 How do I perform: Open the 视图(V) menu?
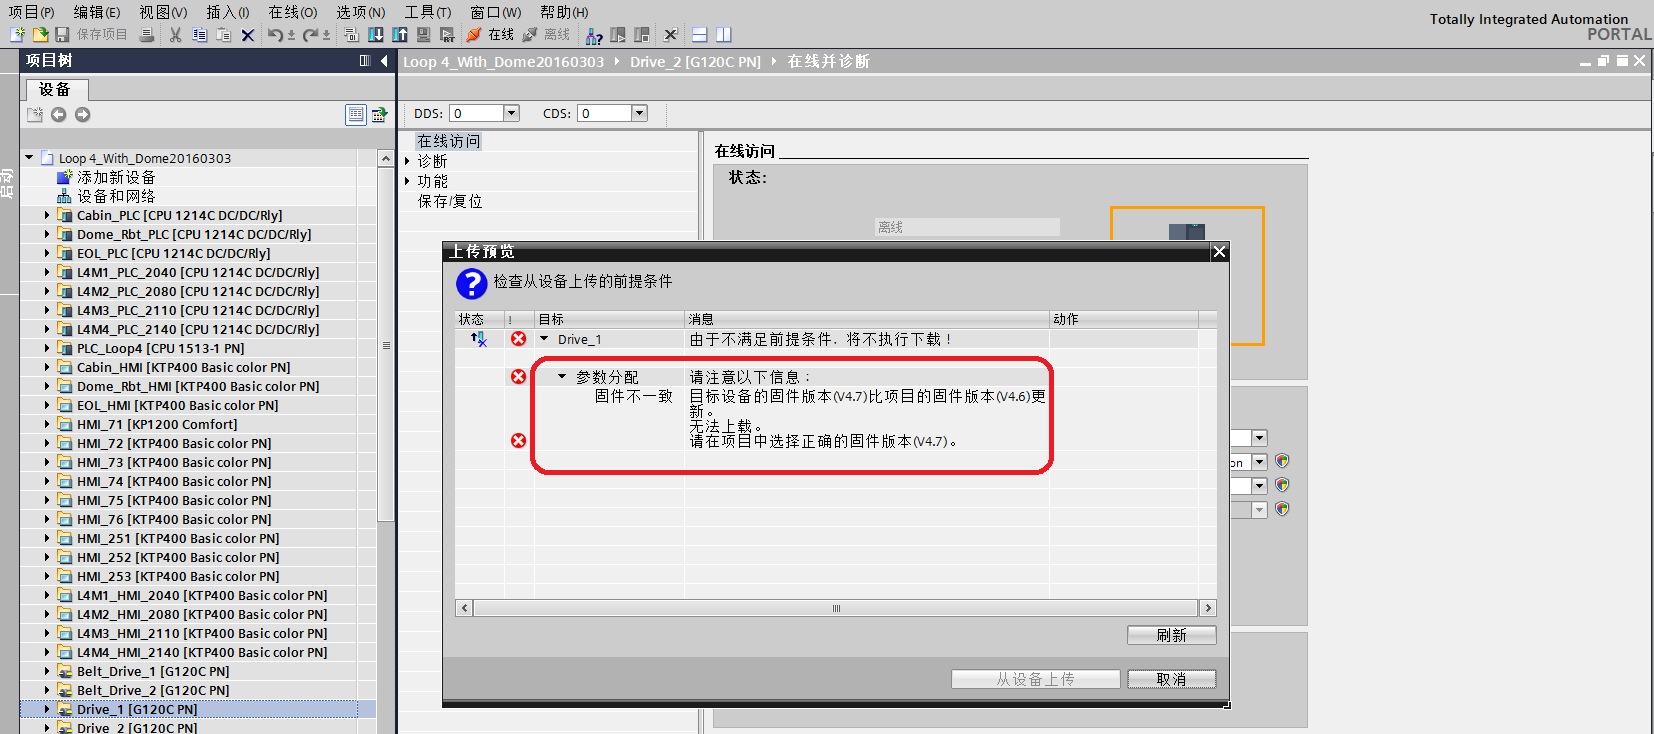coord(163,12)
